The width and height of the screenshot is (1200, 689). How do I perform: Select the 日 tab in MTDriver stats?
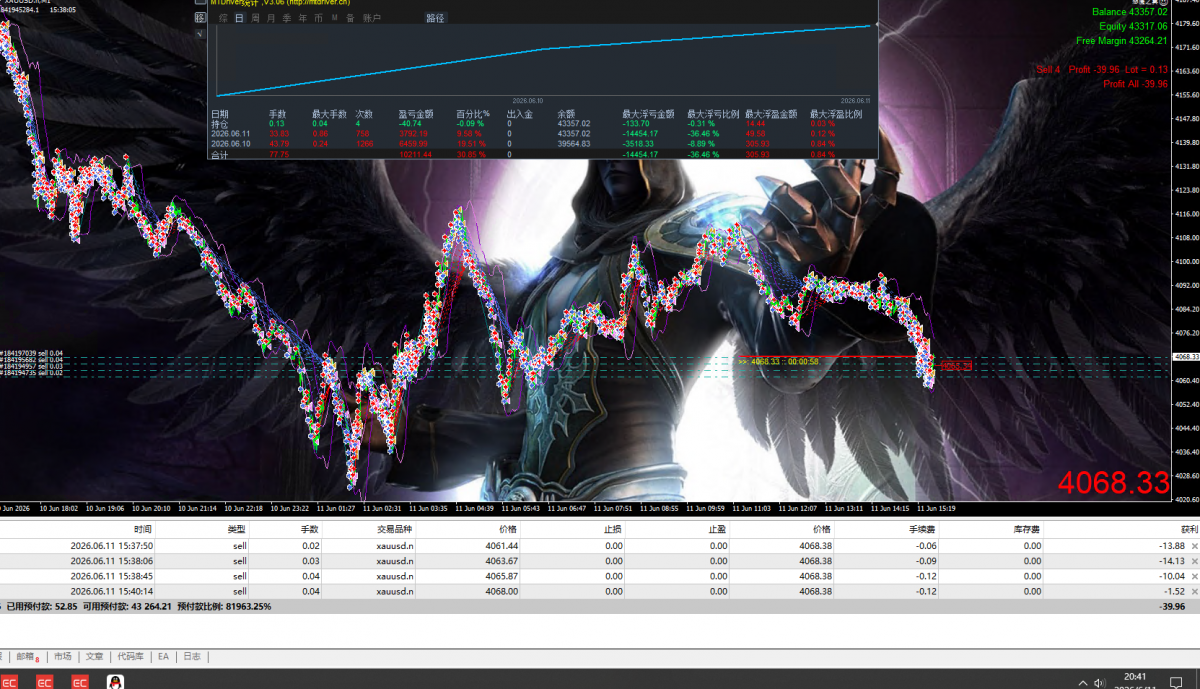click(x=239, y=18)
